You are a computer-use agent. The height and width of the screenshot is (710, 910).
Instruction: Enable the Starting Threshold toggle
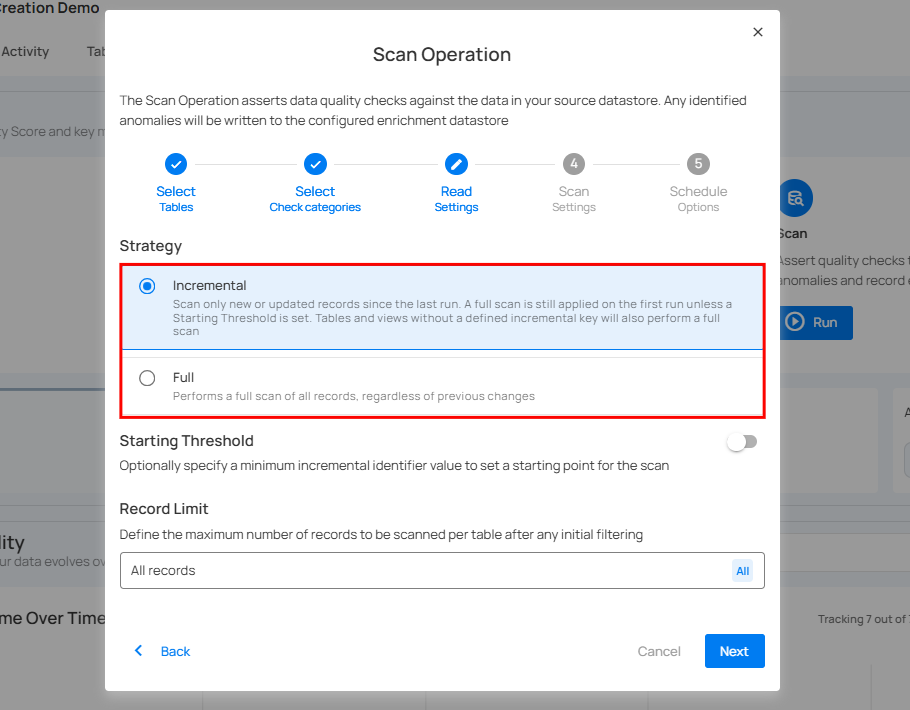[x=742, y=442]
